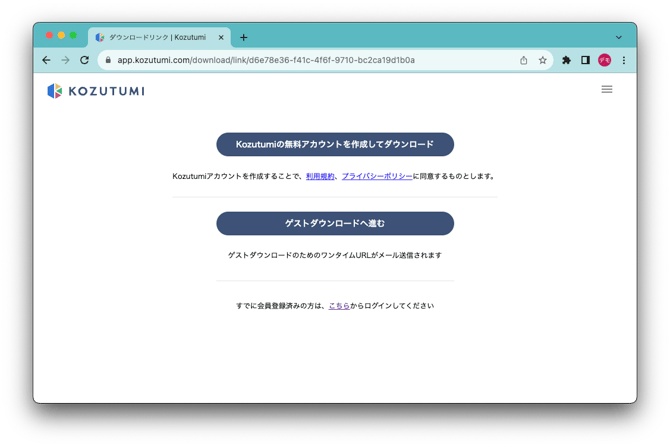The image size is (670, 447).
Task: Open the browser extensions puzzle icon
Action: 566,60
